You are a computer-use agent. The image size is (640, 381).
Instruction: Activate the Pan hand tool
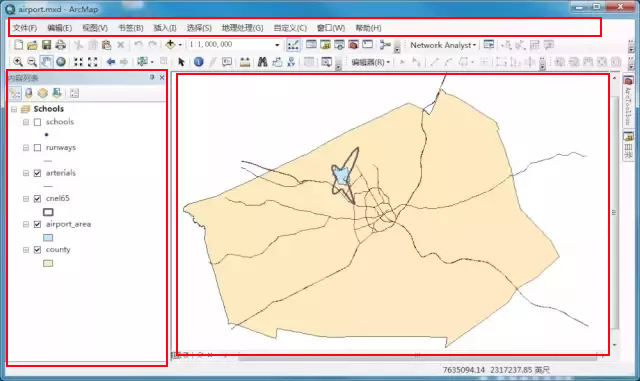[46, 62]
